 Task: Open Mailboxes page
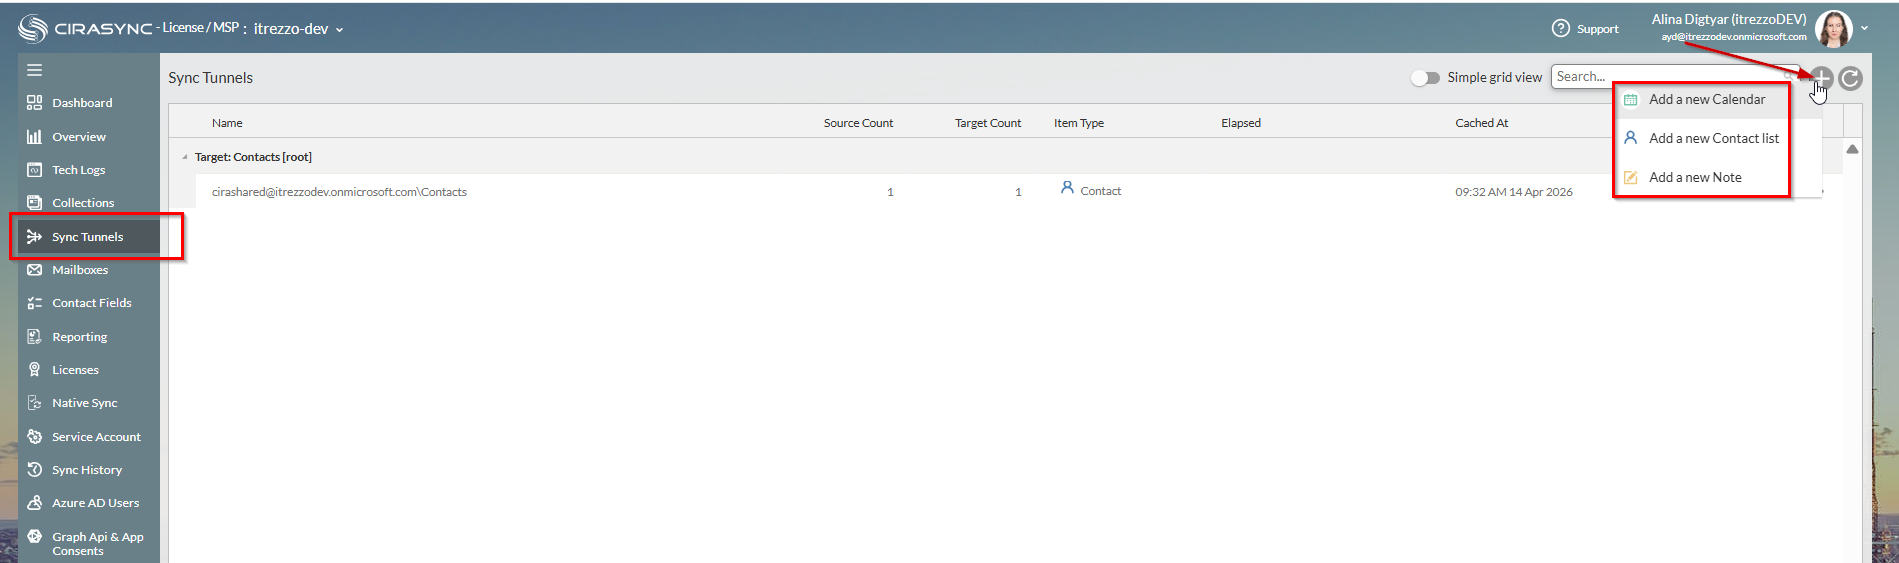(x=80, y=270)
